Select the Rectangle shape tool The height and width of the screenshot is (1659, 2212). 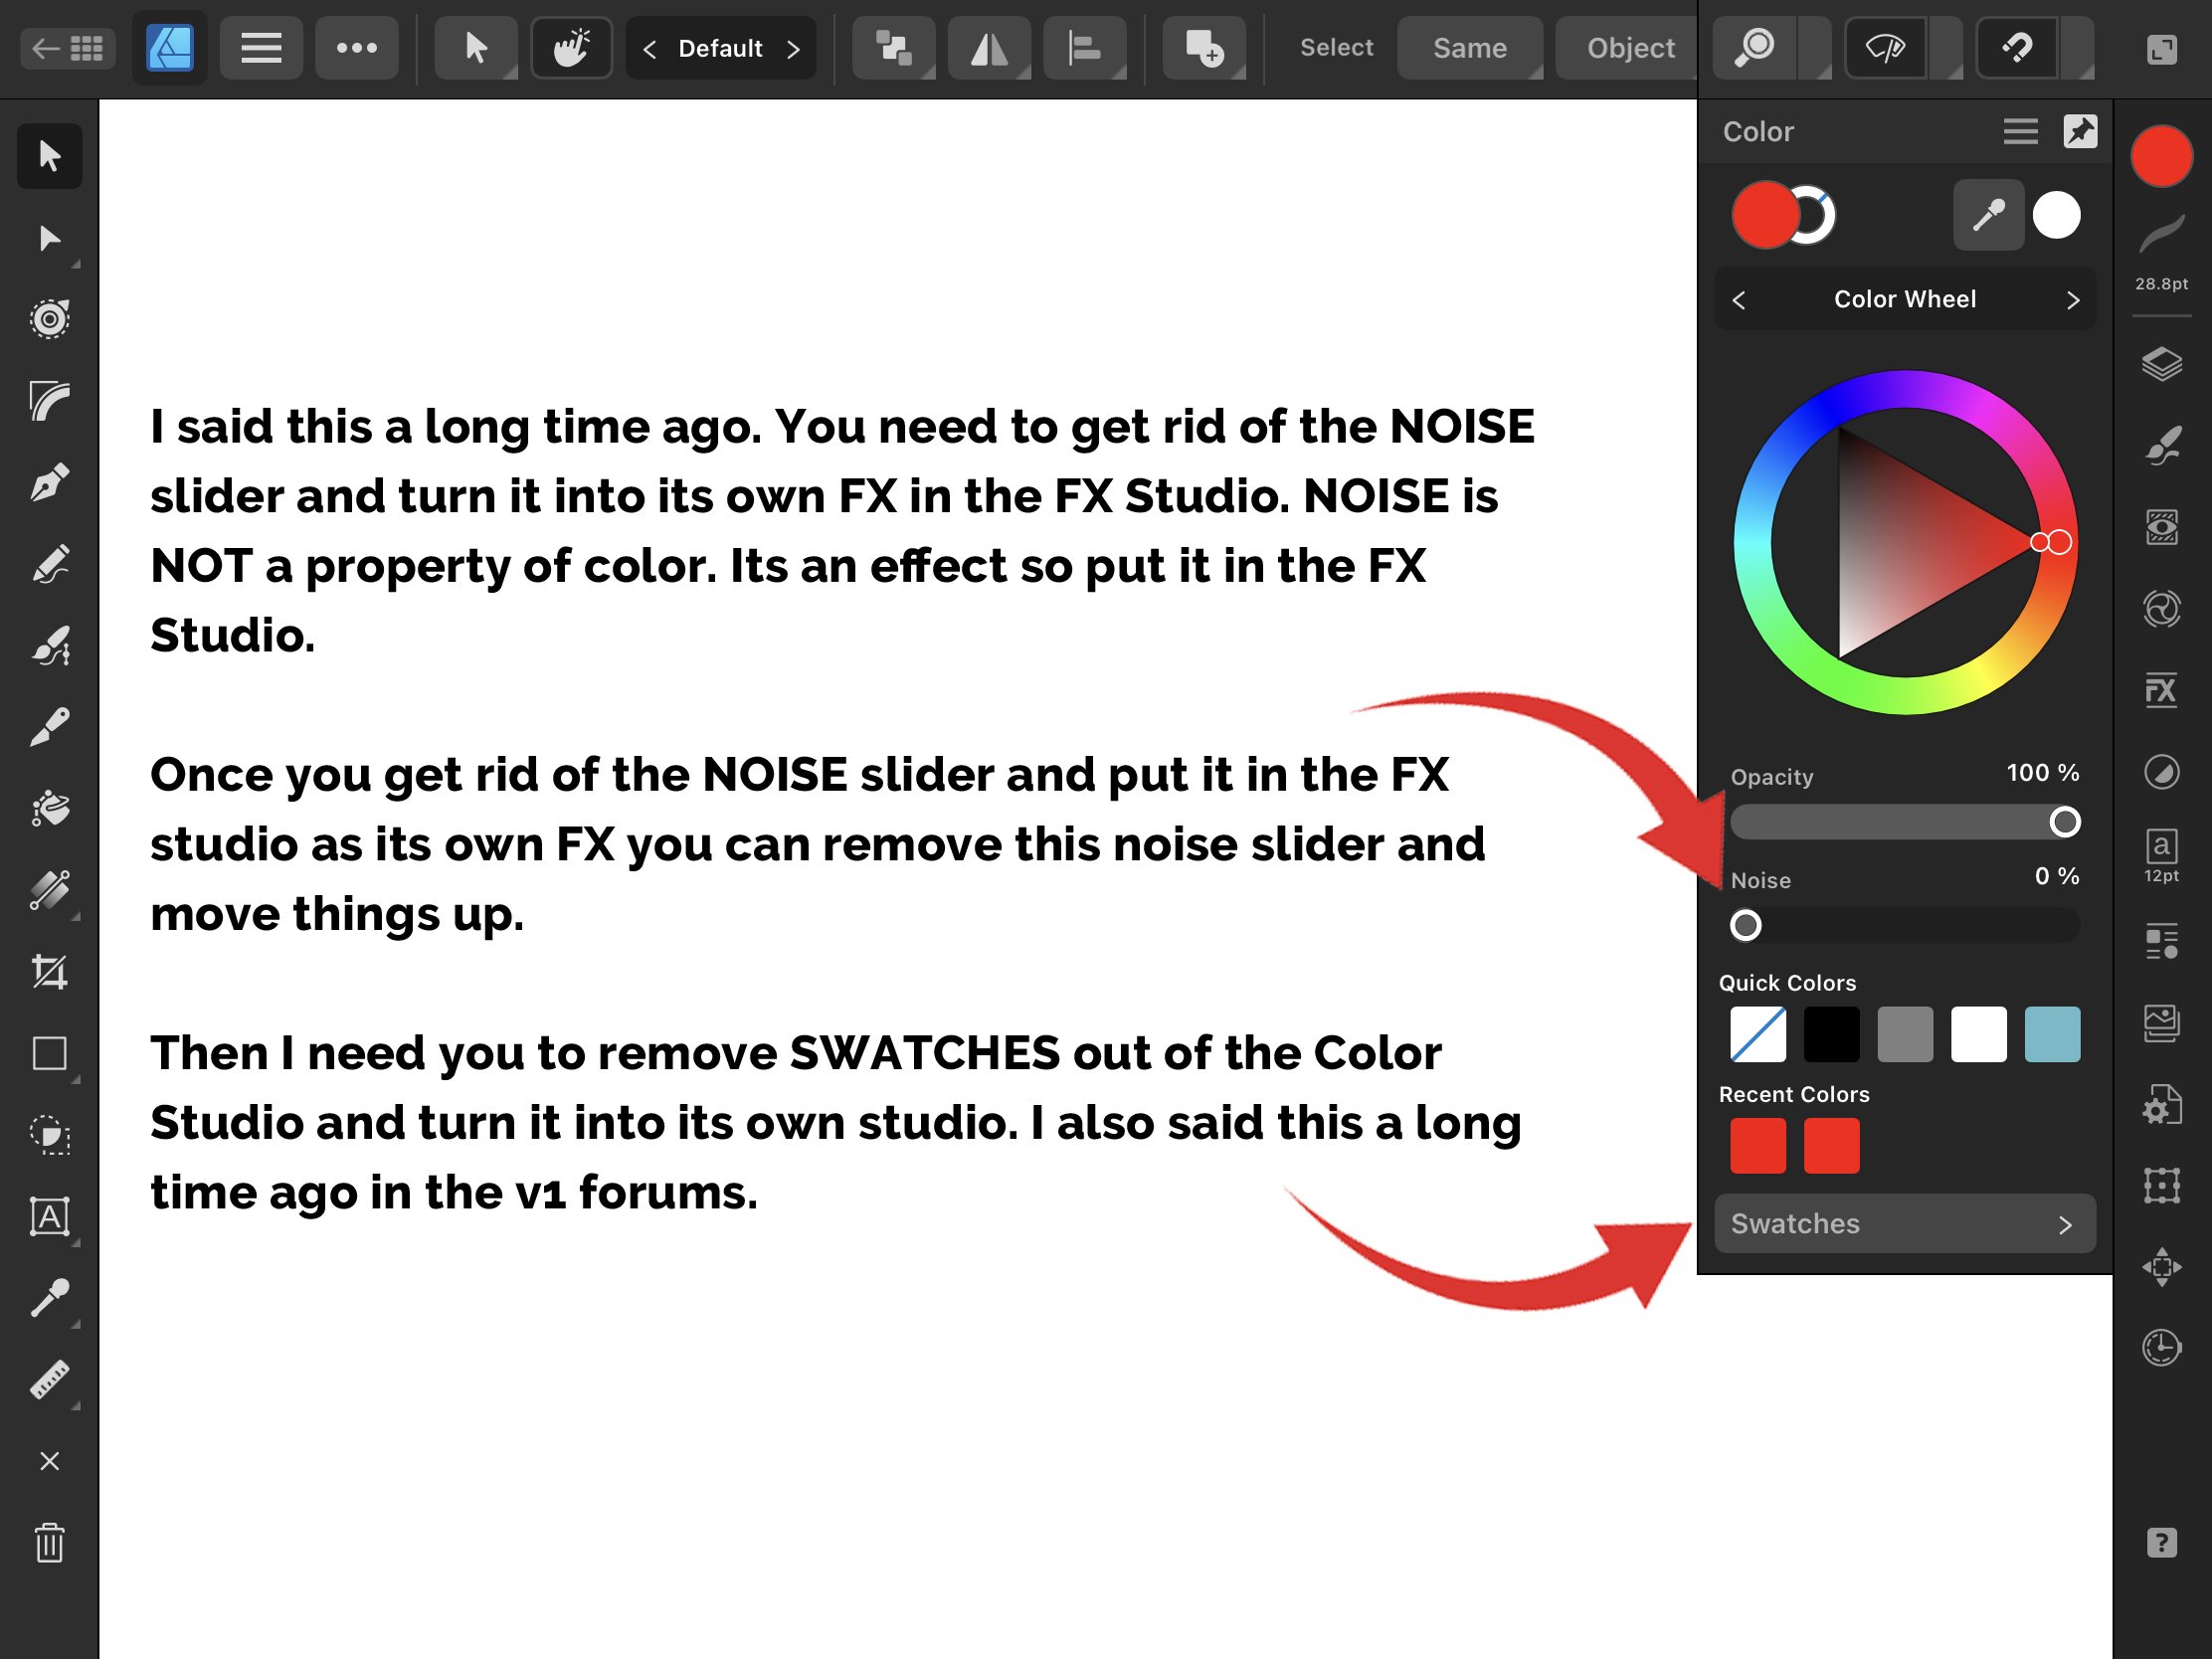49,1054
